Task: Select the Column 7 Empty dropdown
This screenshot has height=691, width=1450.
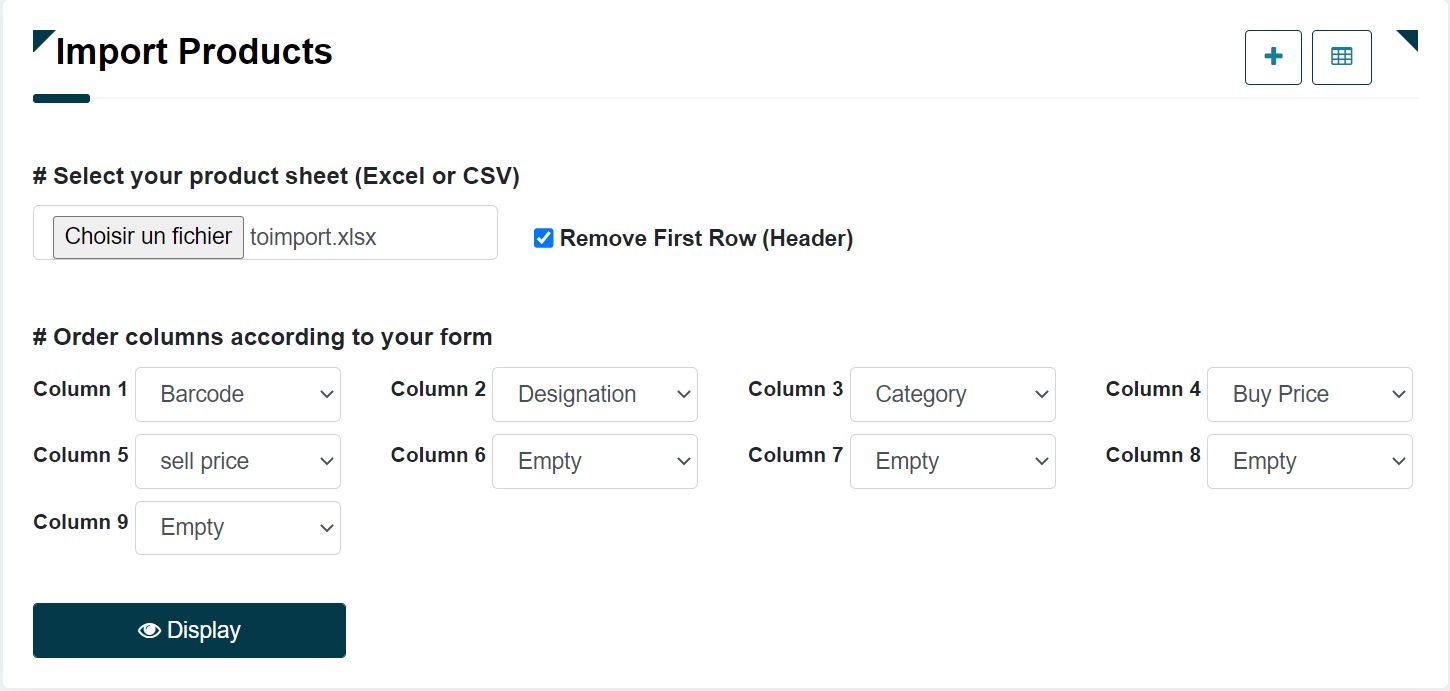Action: point(952,461)
